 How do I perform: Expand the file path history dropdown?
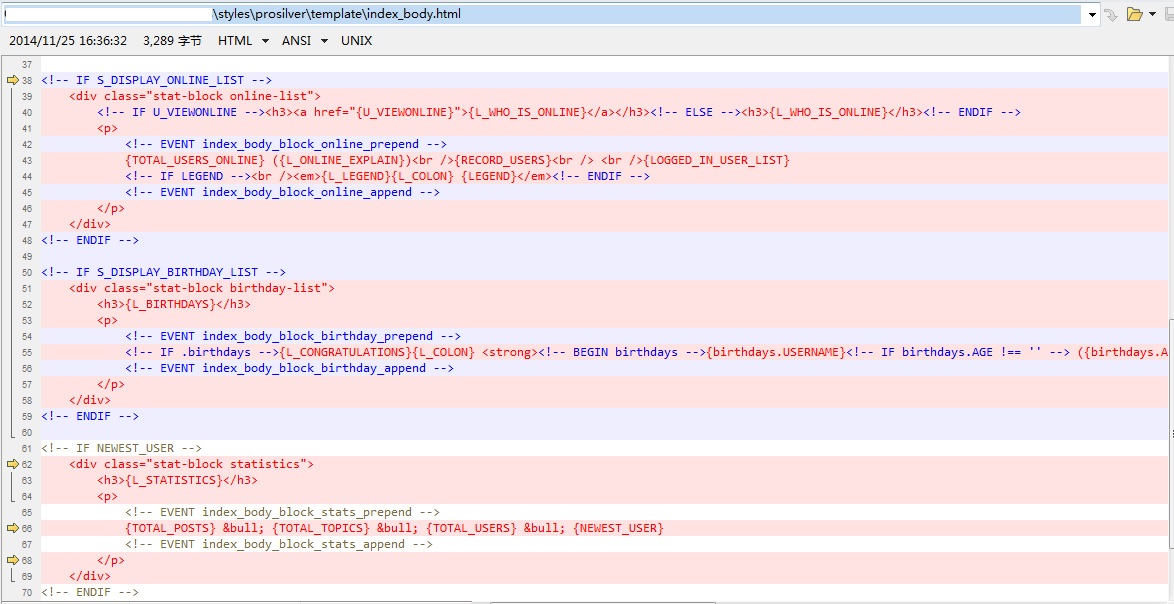click(1092, 14)
